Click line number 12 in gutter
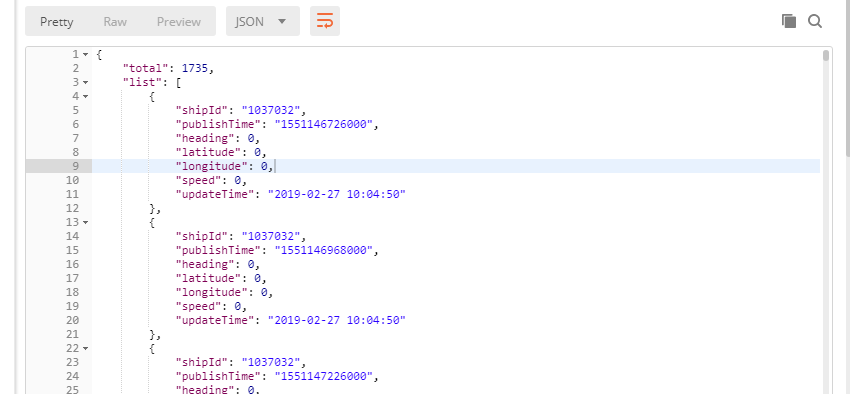This screenshot has width=850, height=394. pos(72,209)
